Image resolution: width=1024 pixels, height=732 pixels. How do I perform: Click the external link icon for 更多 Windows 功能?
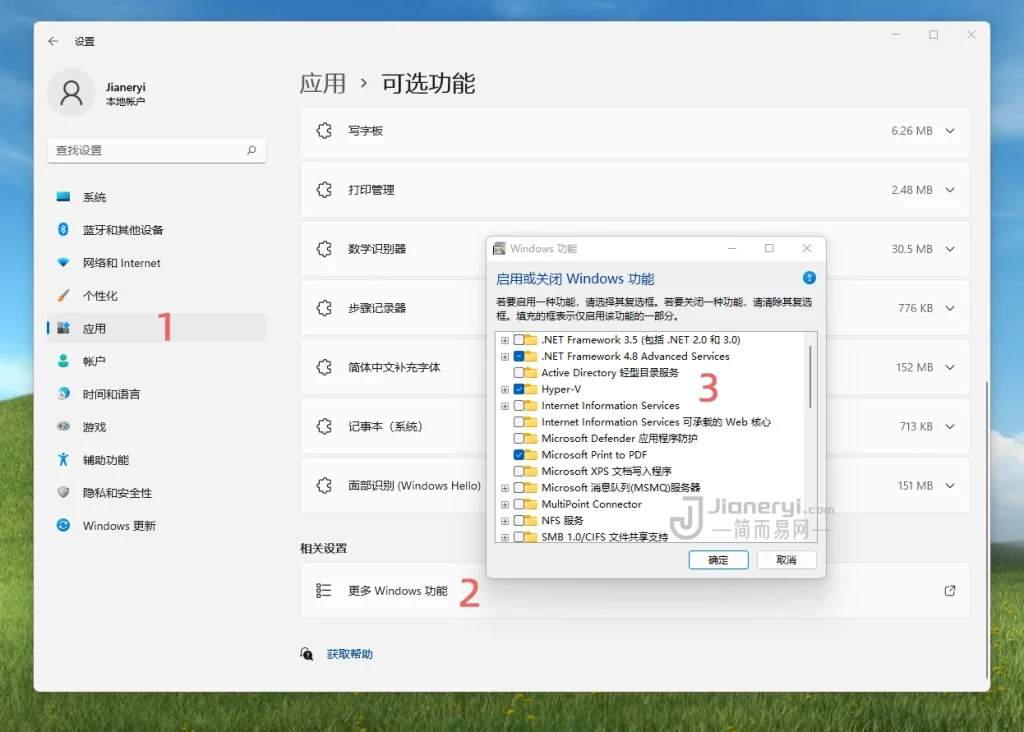coord(950,590)
